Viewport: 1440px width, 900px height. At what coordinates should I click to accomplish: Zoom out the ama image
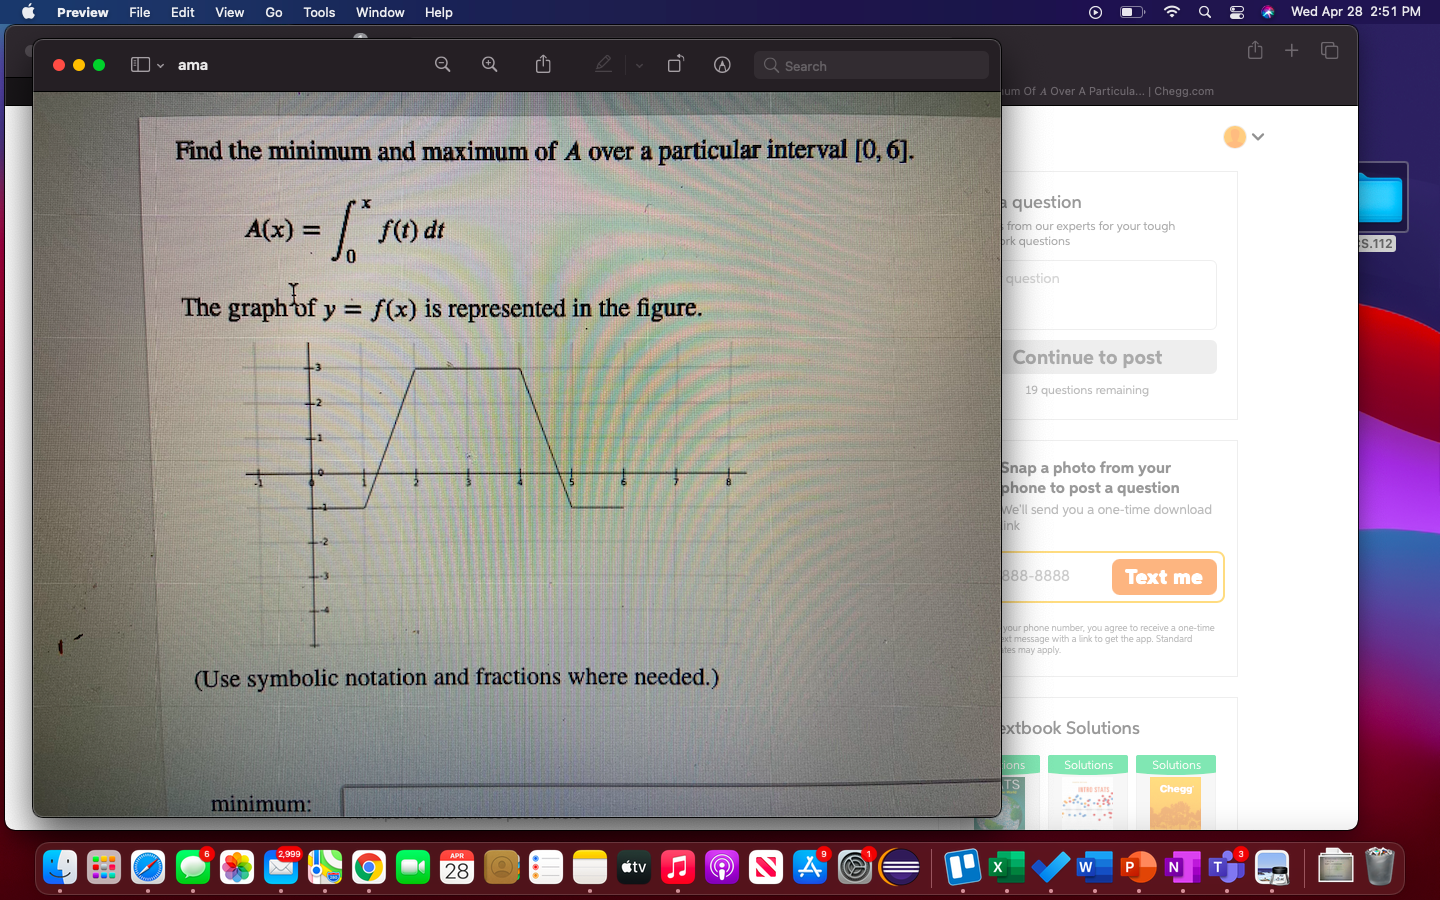pos(442,65)
